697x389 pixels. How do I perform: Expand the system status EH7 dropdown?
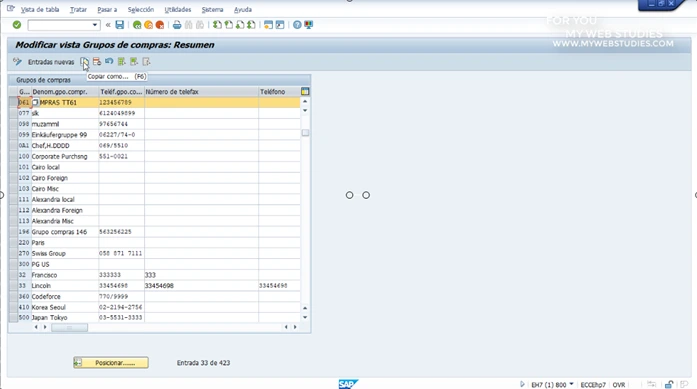(571, 384)
